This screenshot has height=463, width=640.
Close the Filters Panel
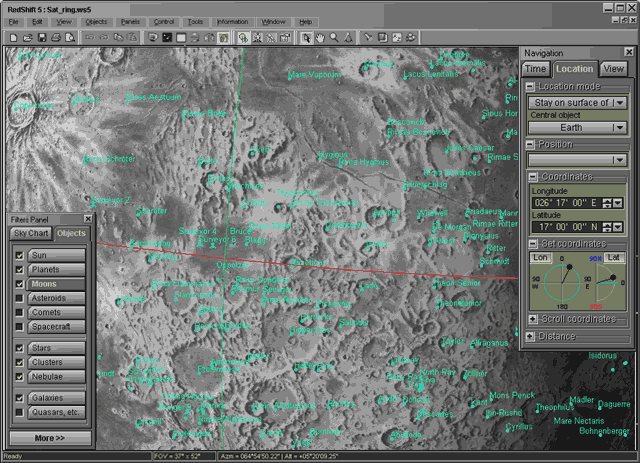(x=88, y=218)
